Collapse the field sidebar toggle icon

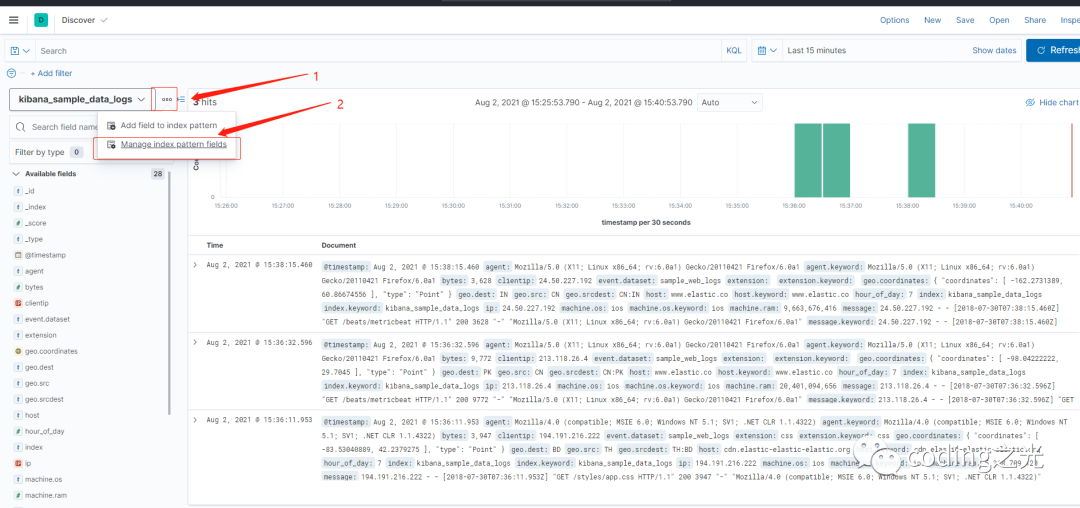181,99
